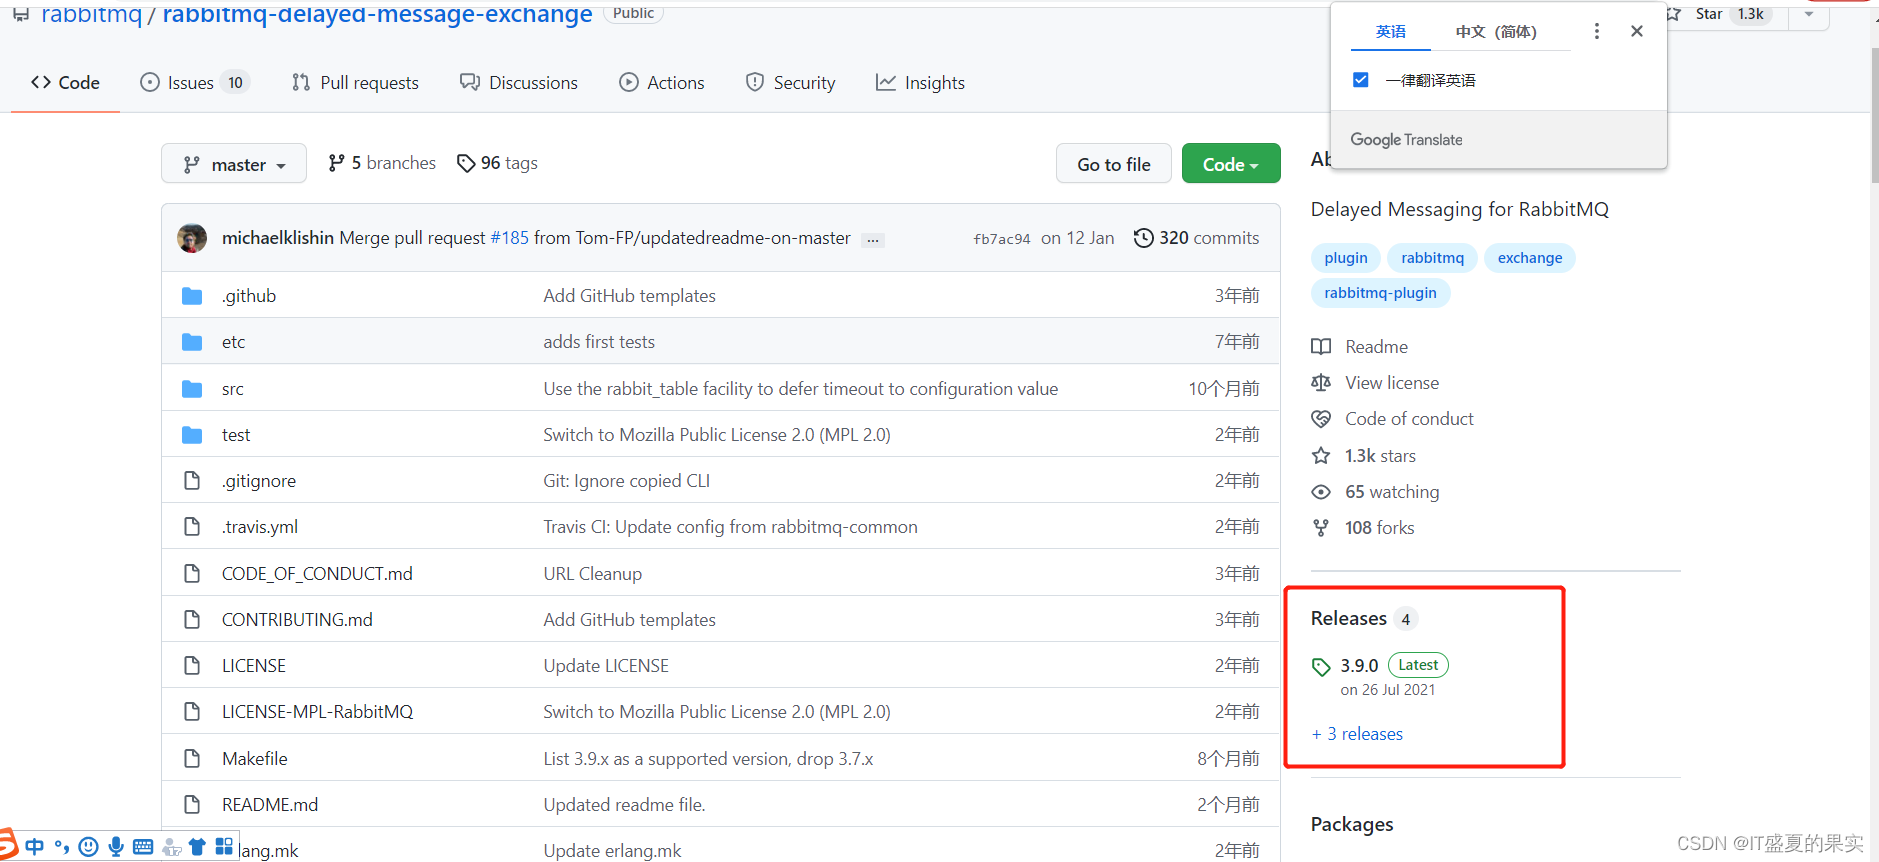Click the .gitignore file icon
The width and height of the screenshot is (1879, 862).
pos(192,481)
